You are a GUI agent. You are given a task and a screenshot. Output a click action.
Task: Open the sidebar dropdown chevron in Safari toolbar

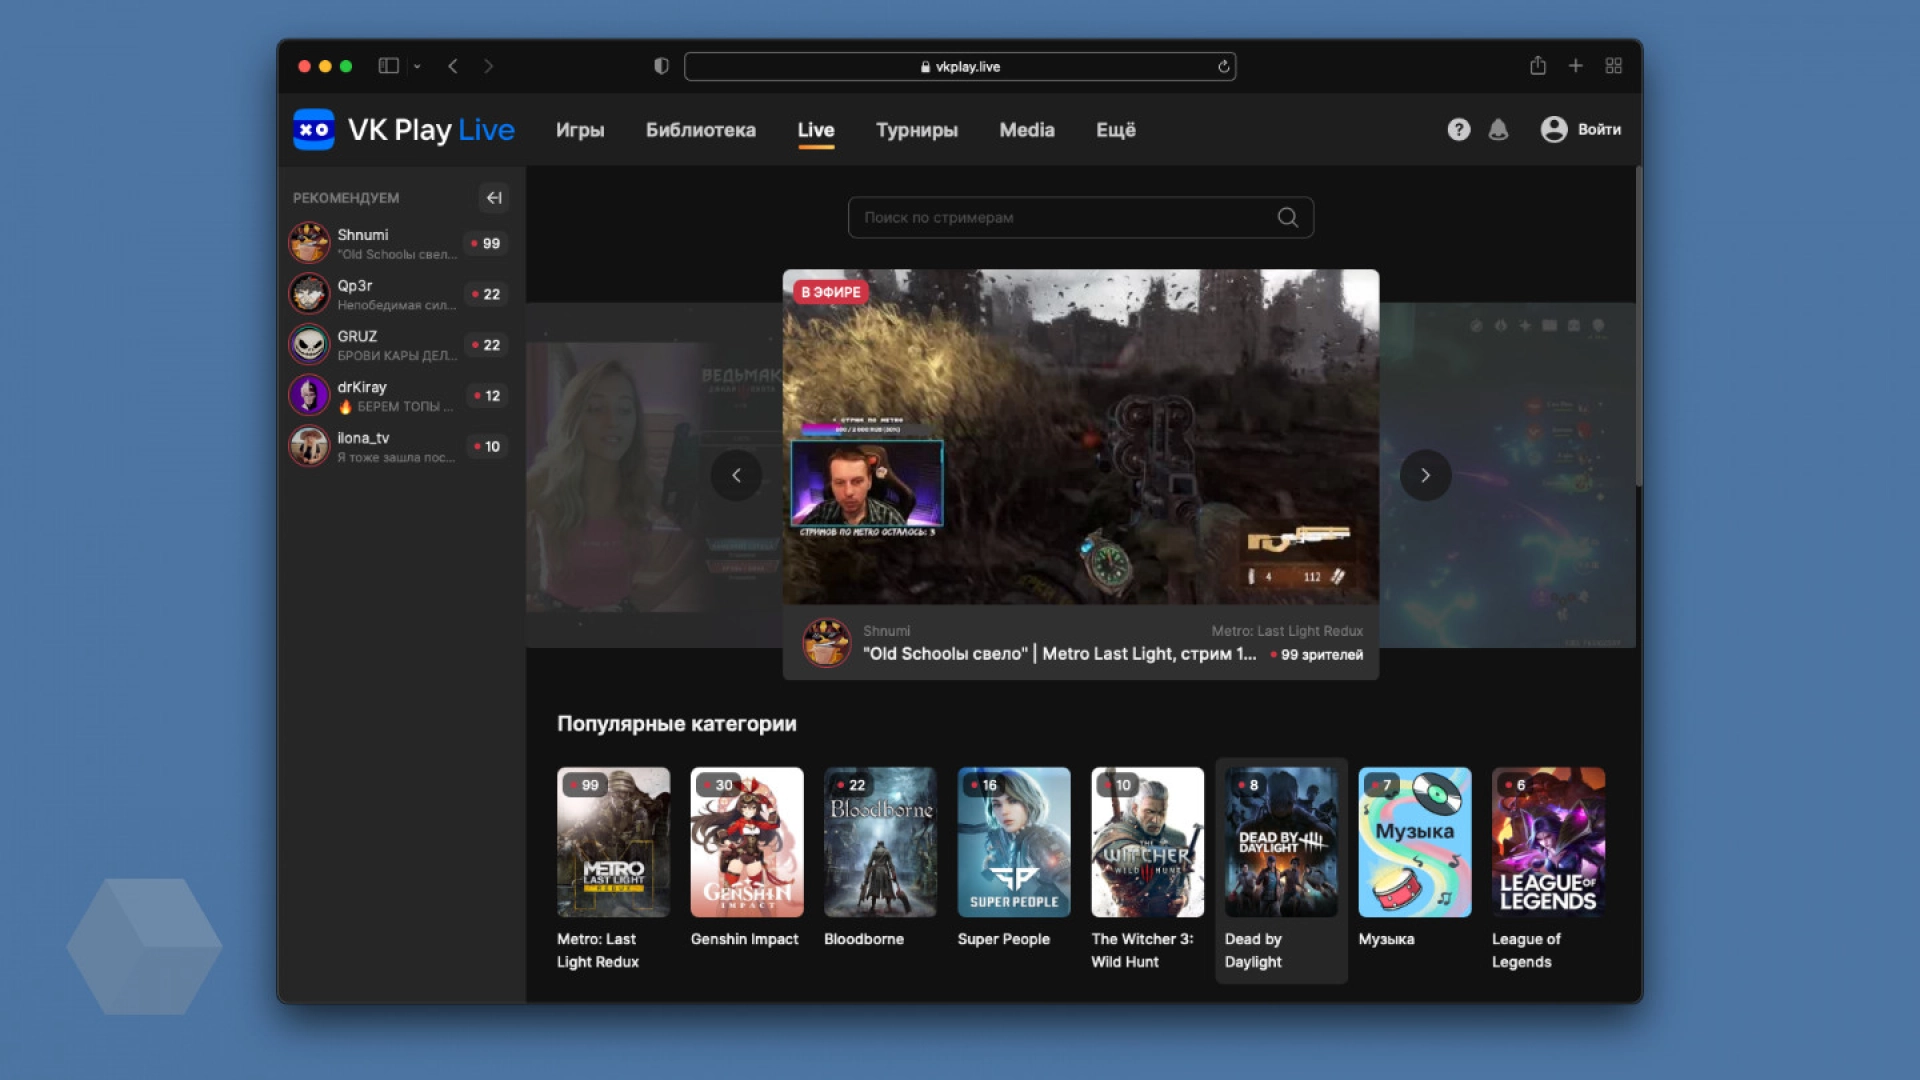(x=420, y=66)
